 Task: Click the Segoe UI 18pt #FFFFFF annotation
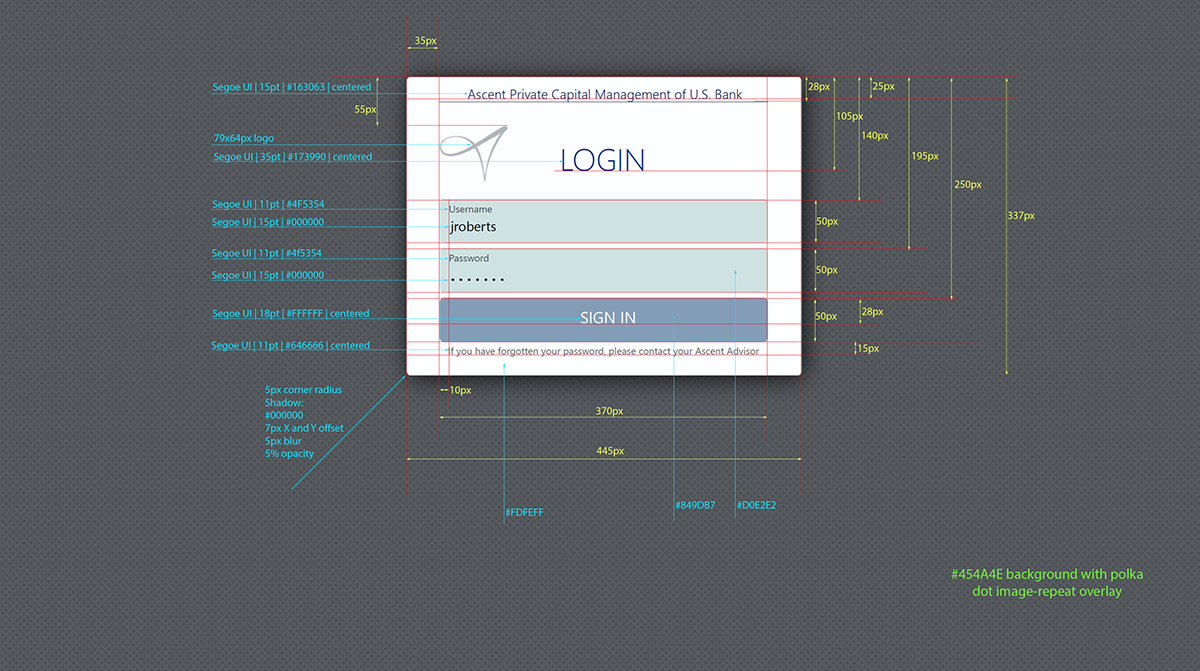pos(291,313)
